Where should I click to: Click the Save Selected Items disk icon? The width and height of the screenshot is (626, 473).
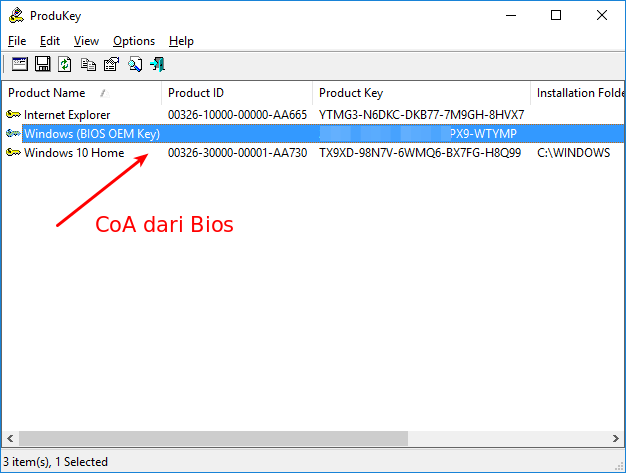tap(42, 64)
